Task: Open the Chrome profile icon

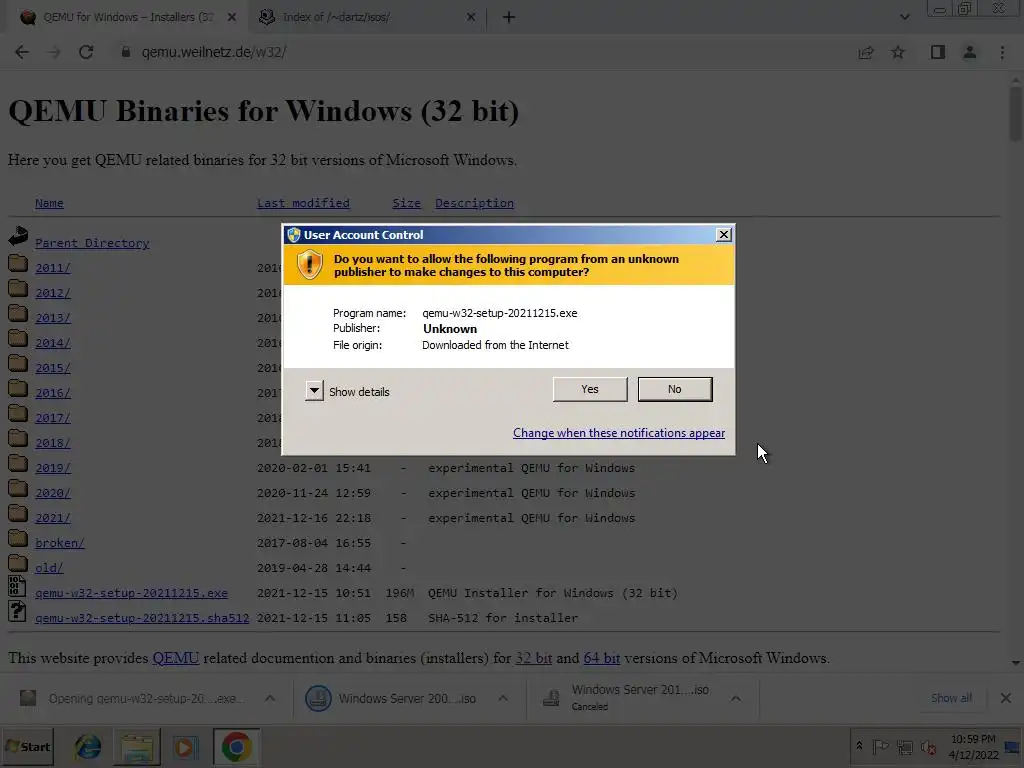Action: click(970, 52)
